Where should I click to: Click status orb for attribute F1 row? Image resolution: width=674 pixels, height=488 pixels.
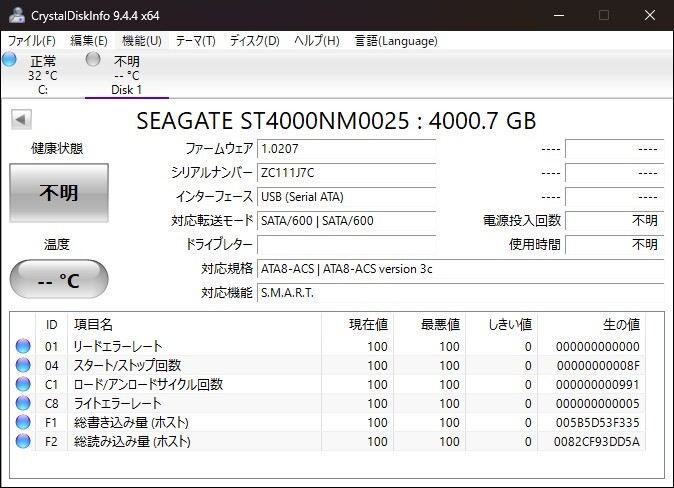pyautogui.click(x=23, y=422)
